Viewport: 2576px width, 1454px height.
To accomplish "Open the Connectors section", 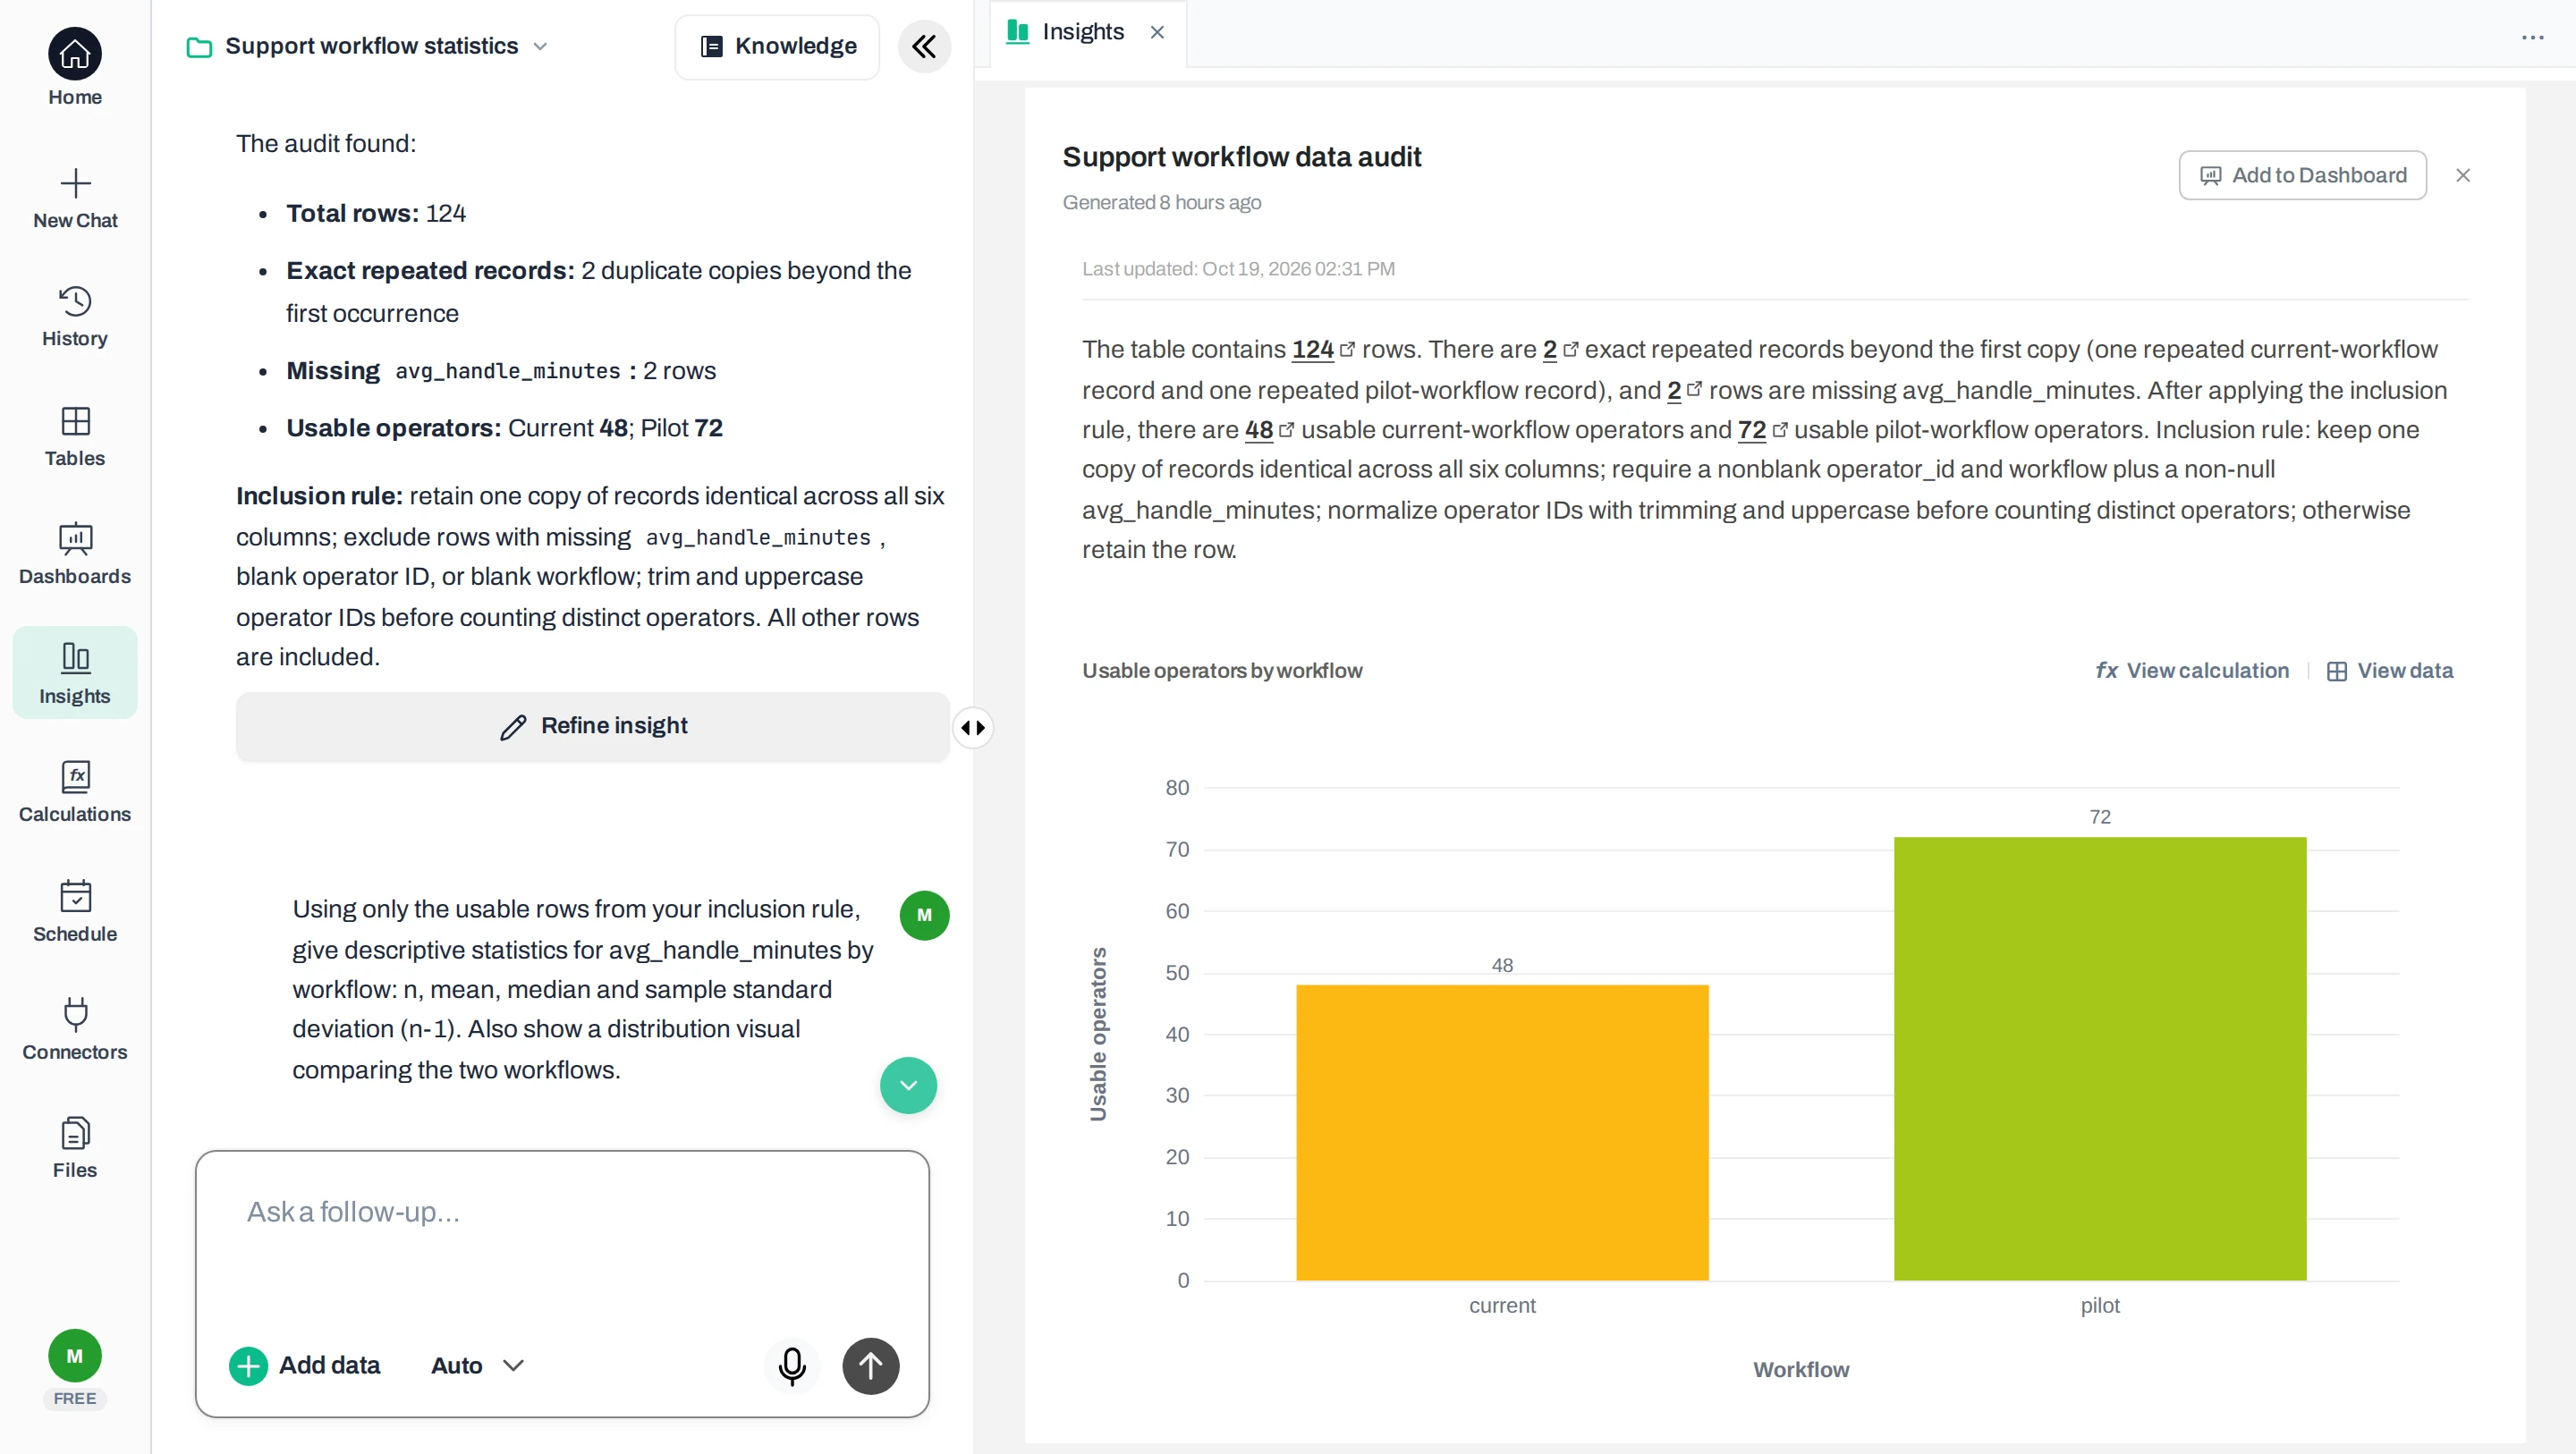I will click(x=75, y=1030).
